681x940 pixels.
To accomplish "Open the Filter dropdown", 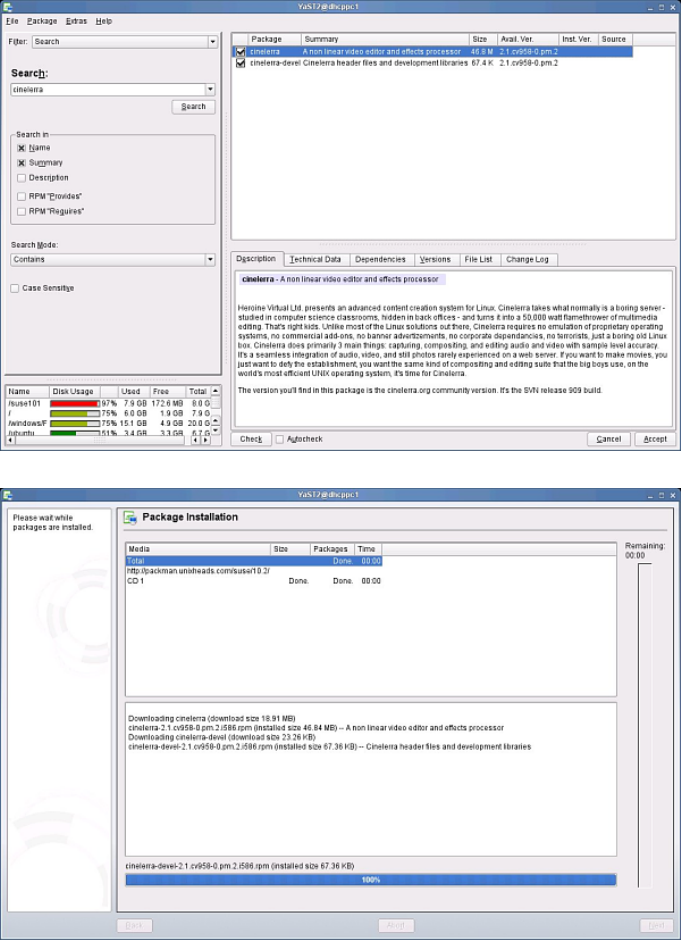I will [125, 42].
